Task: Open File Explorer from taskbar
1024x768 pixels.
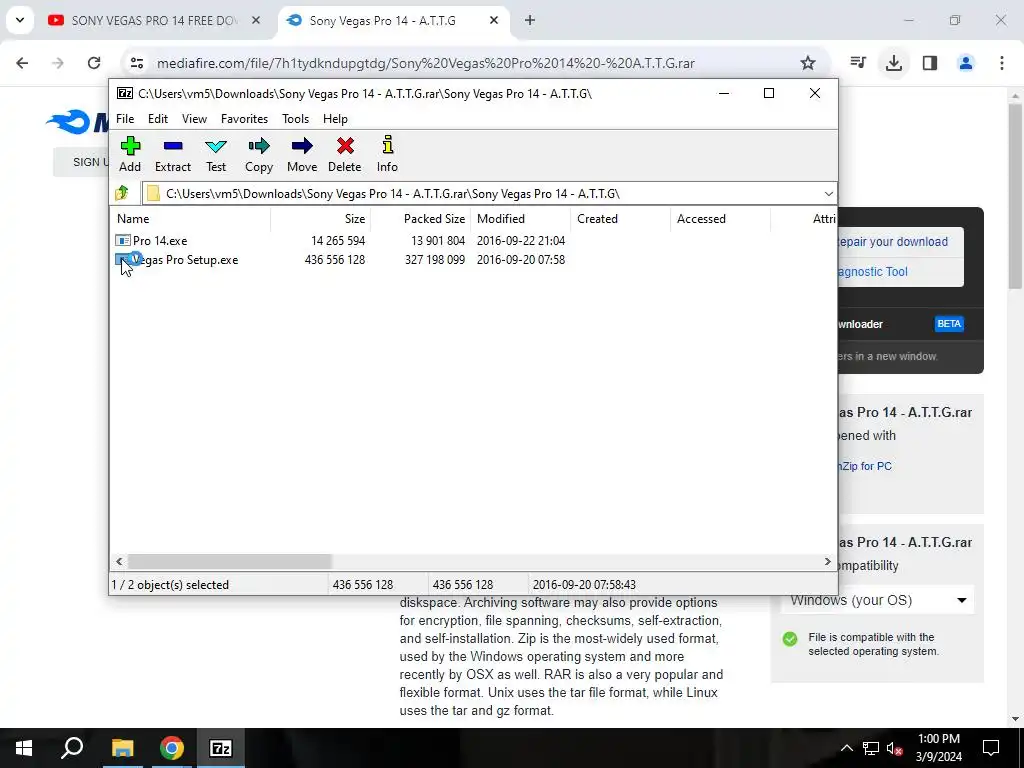Action: (122, 748)
